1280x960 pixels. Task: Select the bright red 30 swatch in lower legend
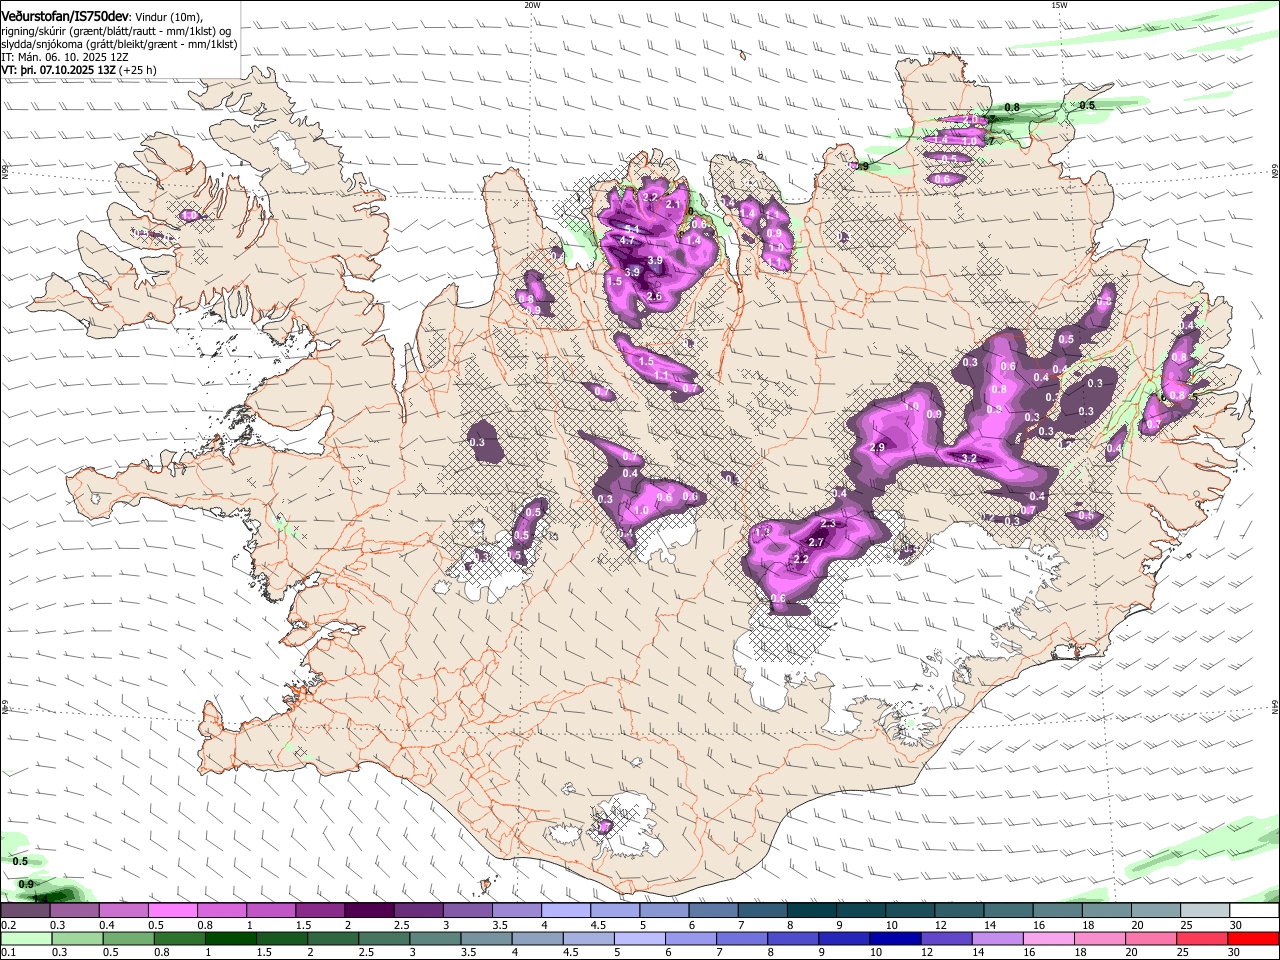1253,938
